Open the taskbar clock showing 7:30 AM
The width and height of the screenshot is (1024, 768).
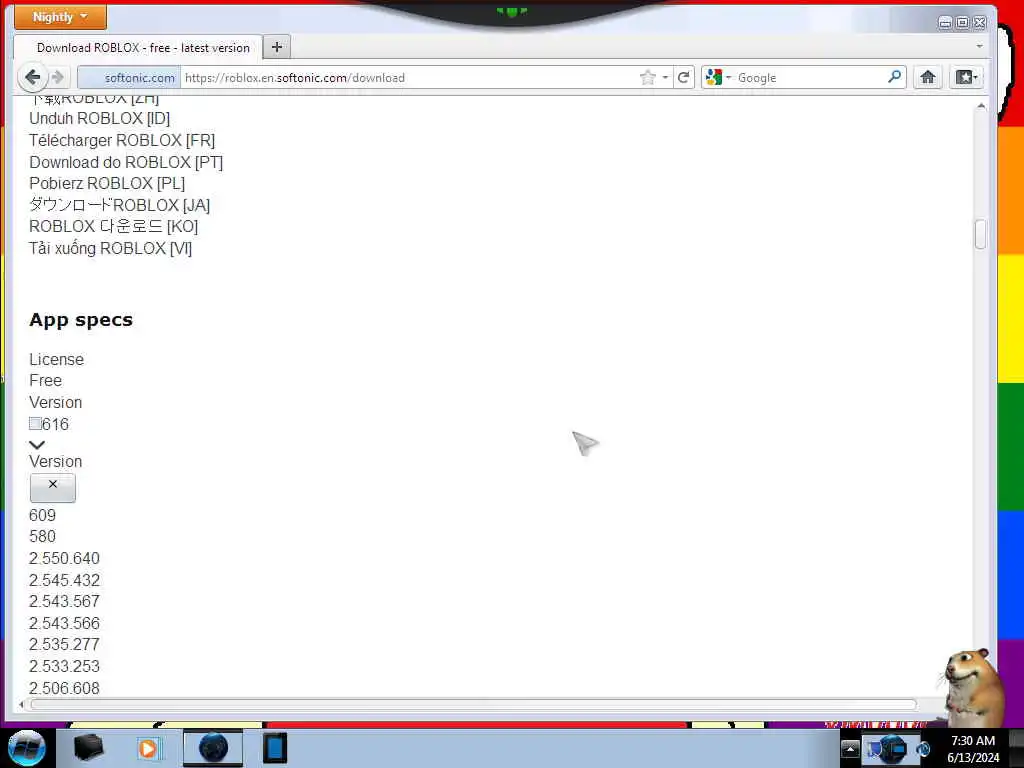tap(973, 748)
